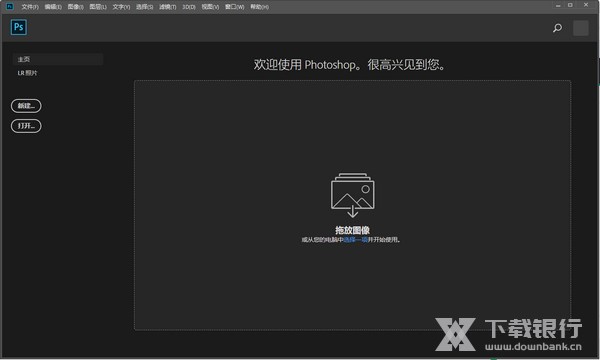Click the user profile avatar square
Image resolution: width=600 pixels, height=360 pixels.
(580, 28)
